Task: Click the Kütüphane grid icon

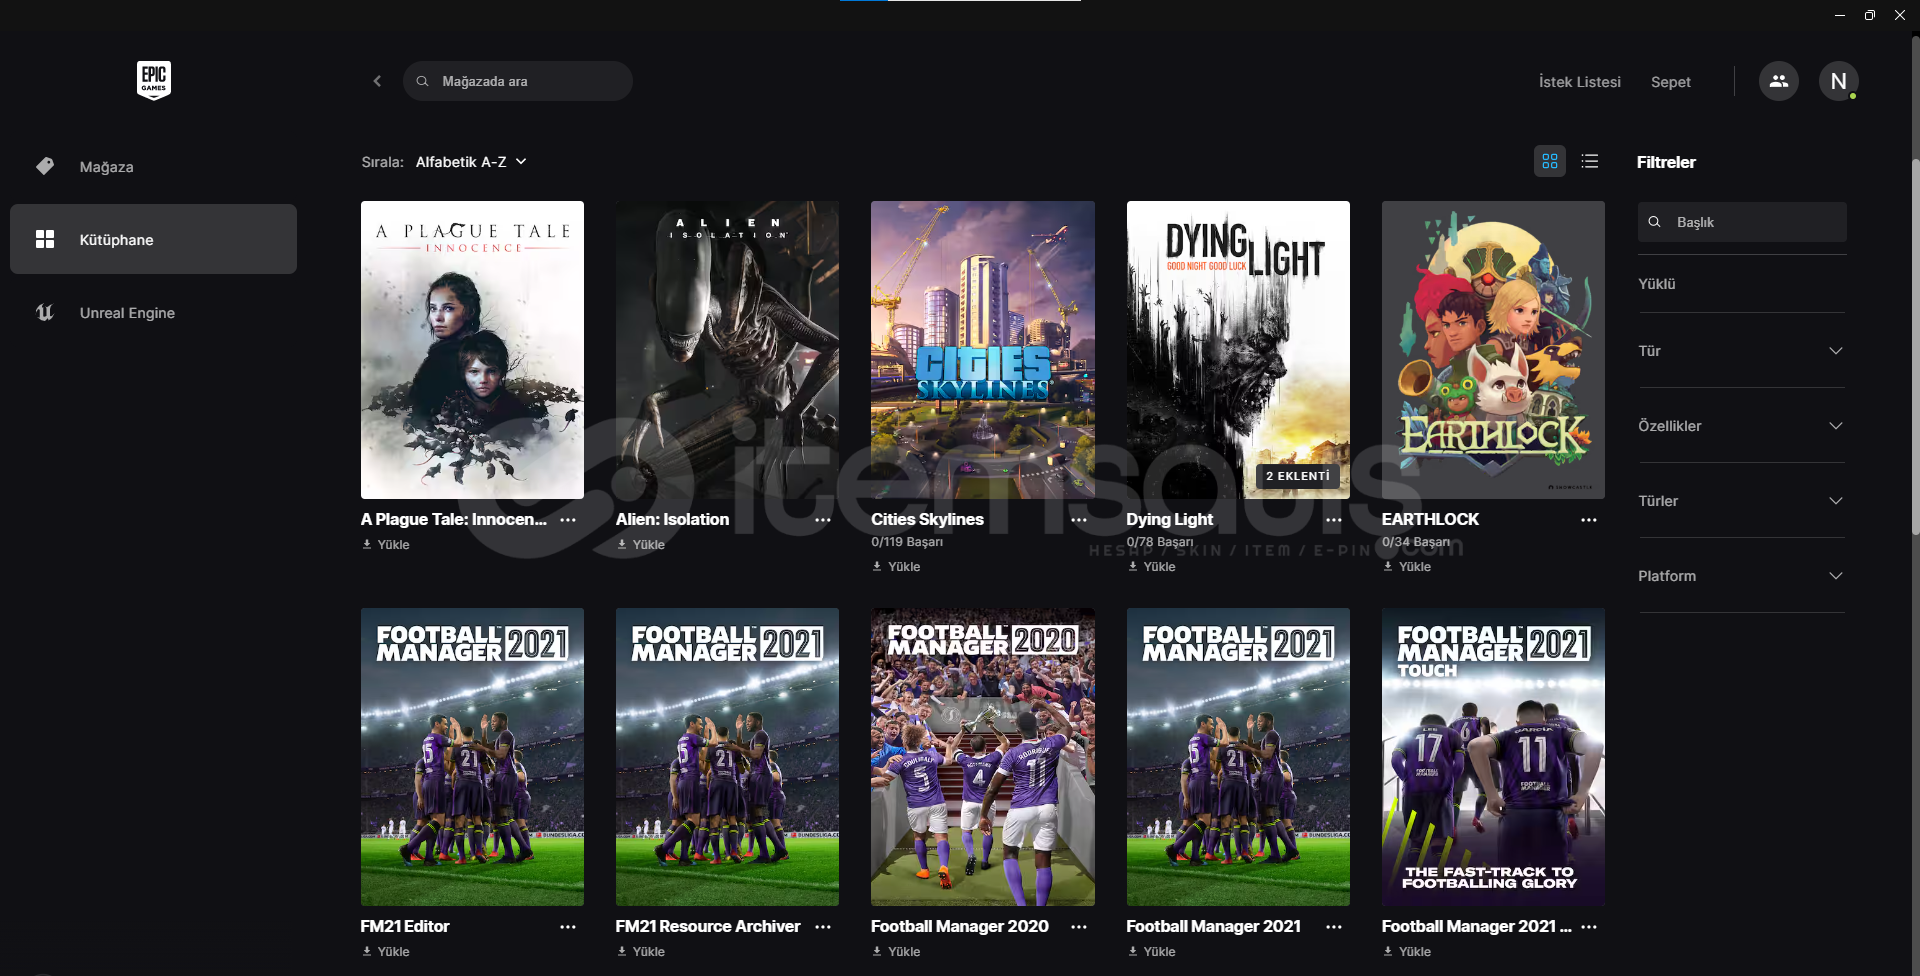Action: click(45, 239)
